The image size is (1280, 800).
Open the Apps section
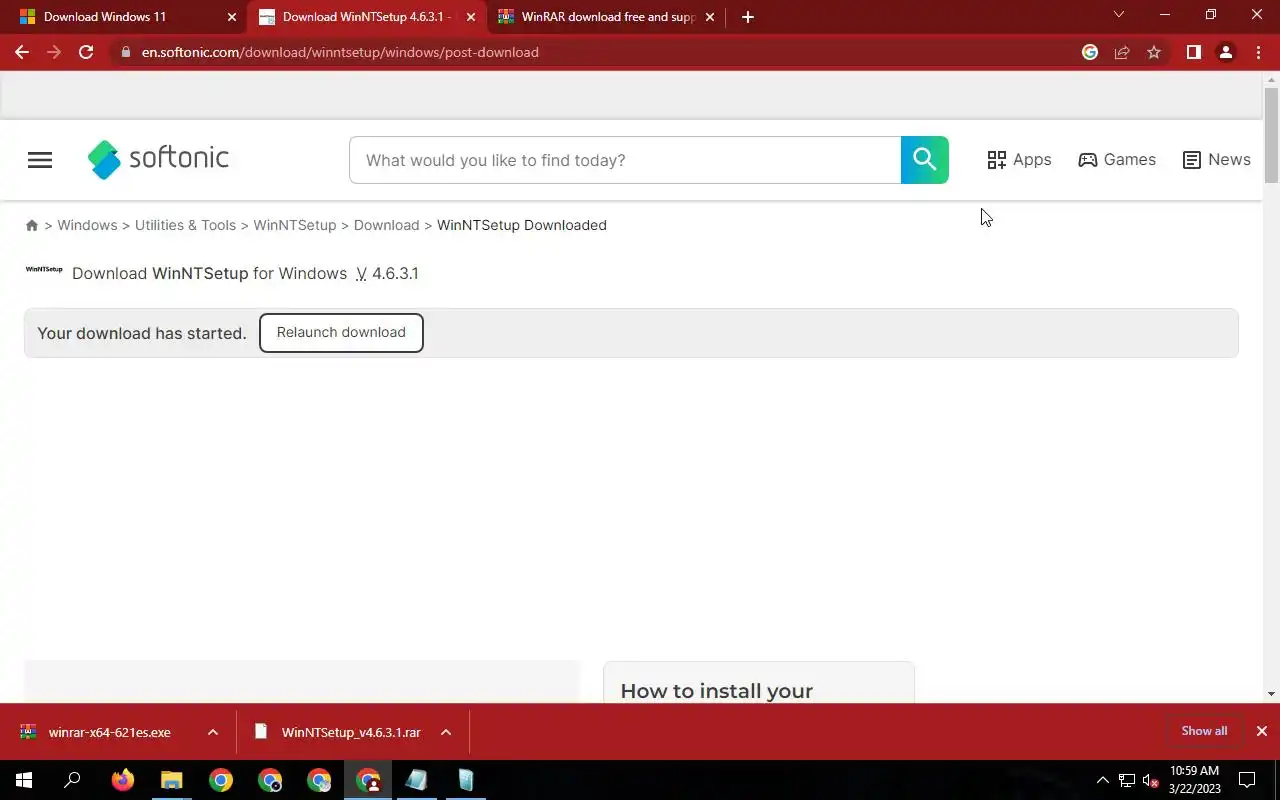pyautogui.click(x=1019, y=160)
